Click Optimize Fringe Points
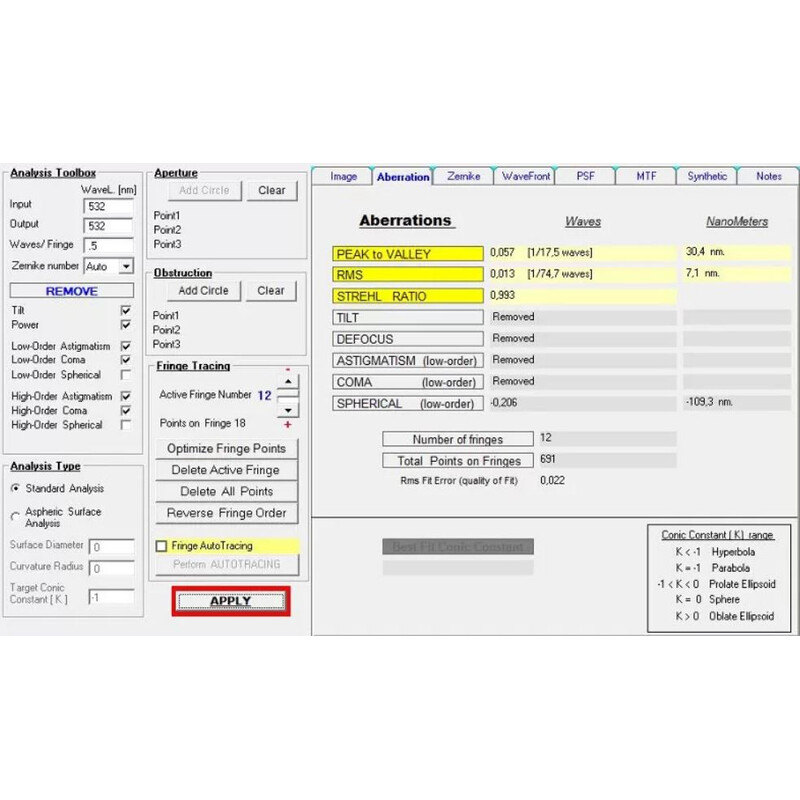The height and width of the screenshot is (800, 800). coord(226,449)
